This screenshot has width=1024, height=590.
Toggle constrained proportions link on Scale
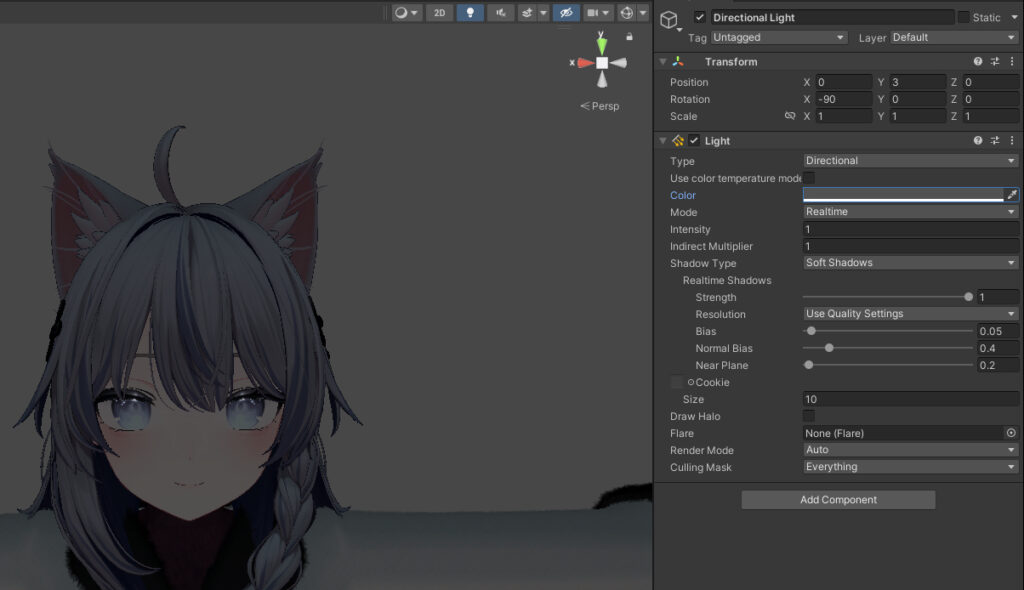pyautogui.click(x=790, y=116)
